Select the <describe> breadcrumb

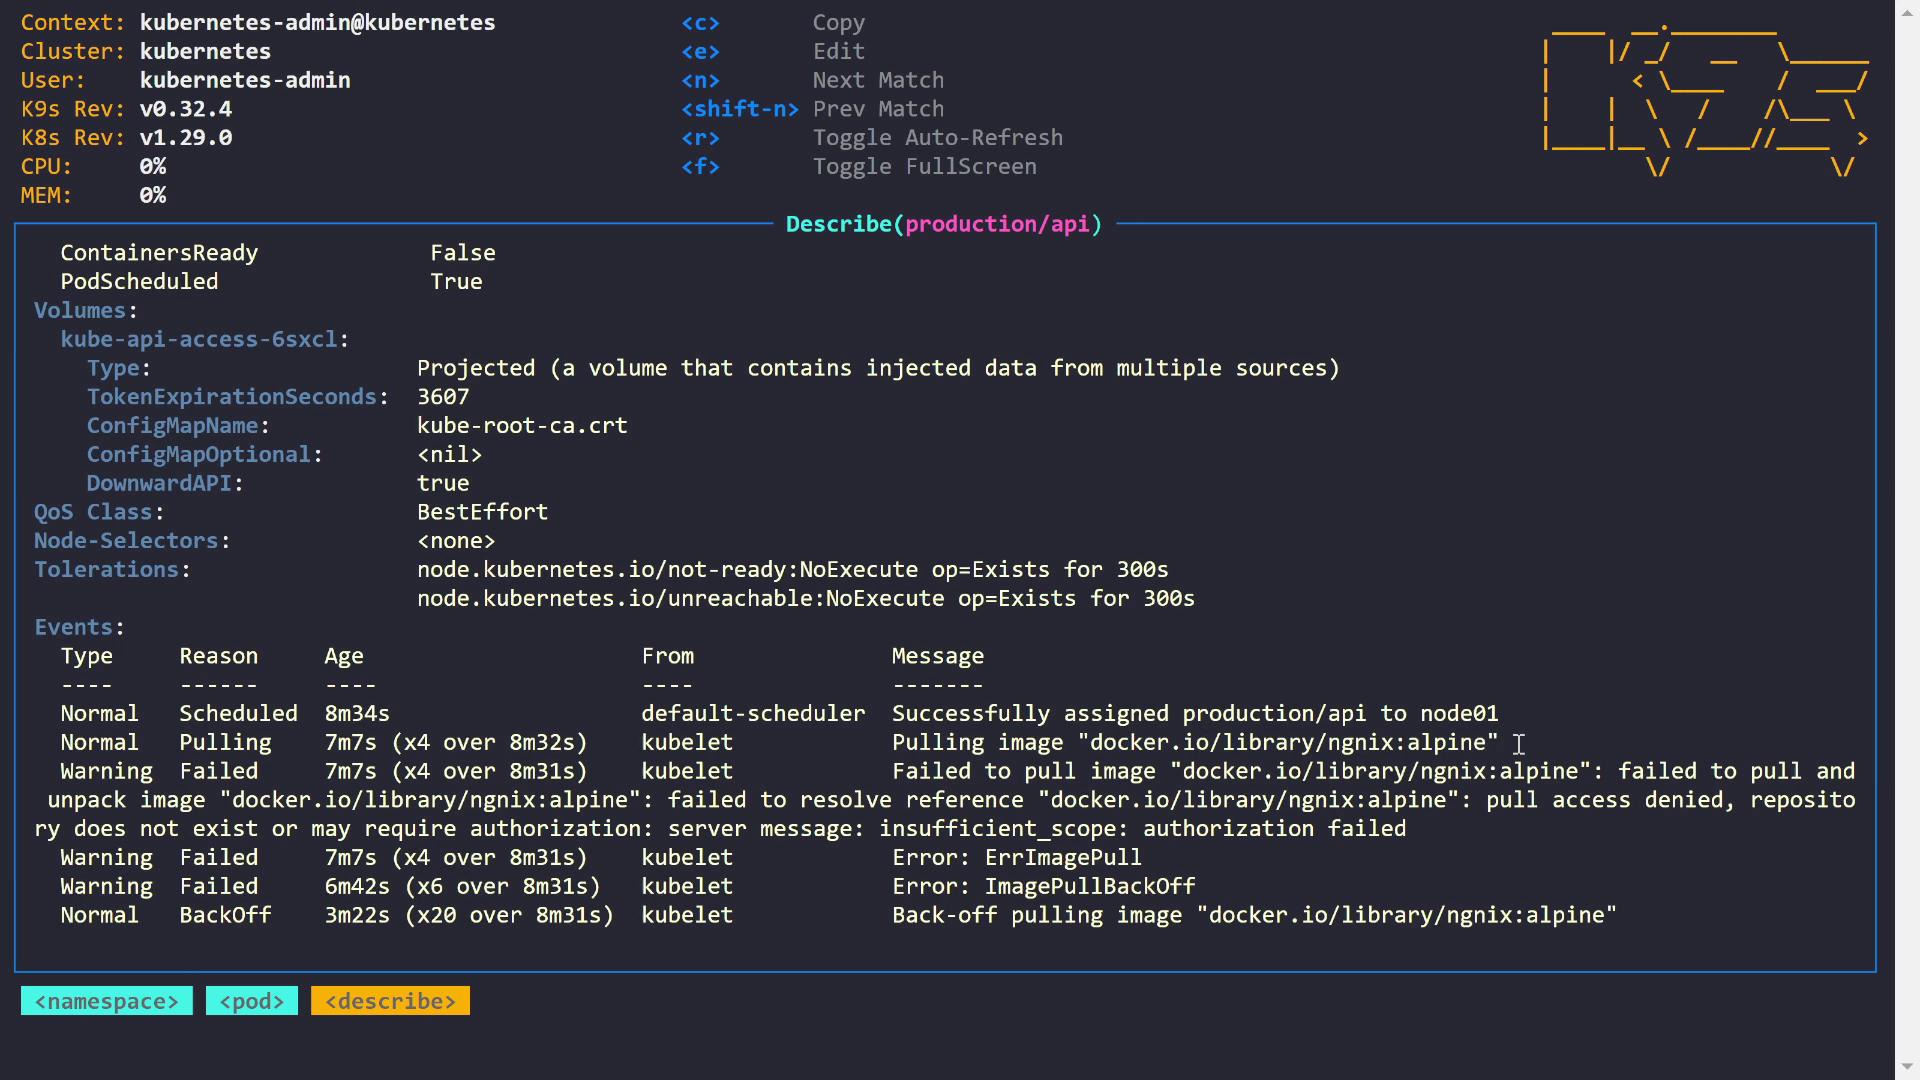(x=390, y=1001)
